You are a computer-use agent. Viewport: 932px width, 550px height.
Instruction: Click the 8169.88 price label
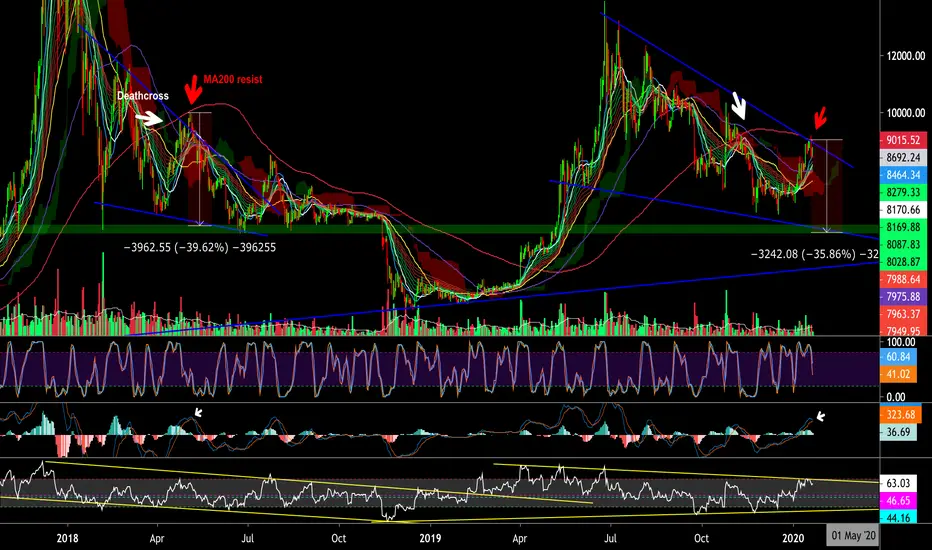(x=903, y=227)
